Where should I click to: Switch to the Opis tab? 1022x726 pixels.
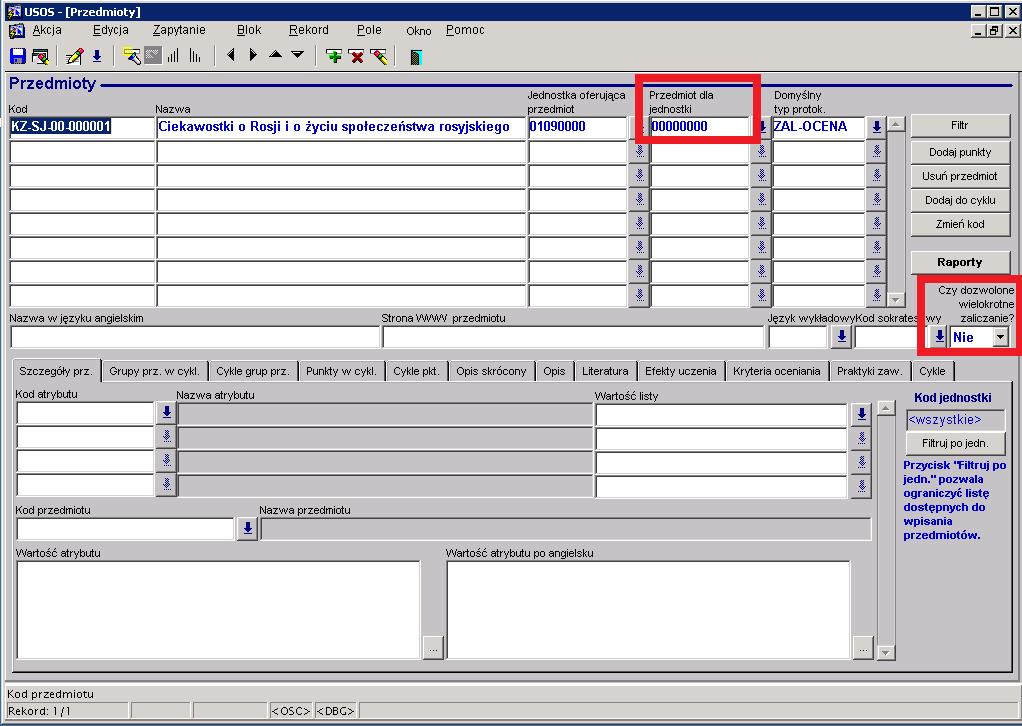(554, 371)
